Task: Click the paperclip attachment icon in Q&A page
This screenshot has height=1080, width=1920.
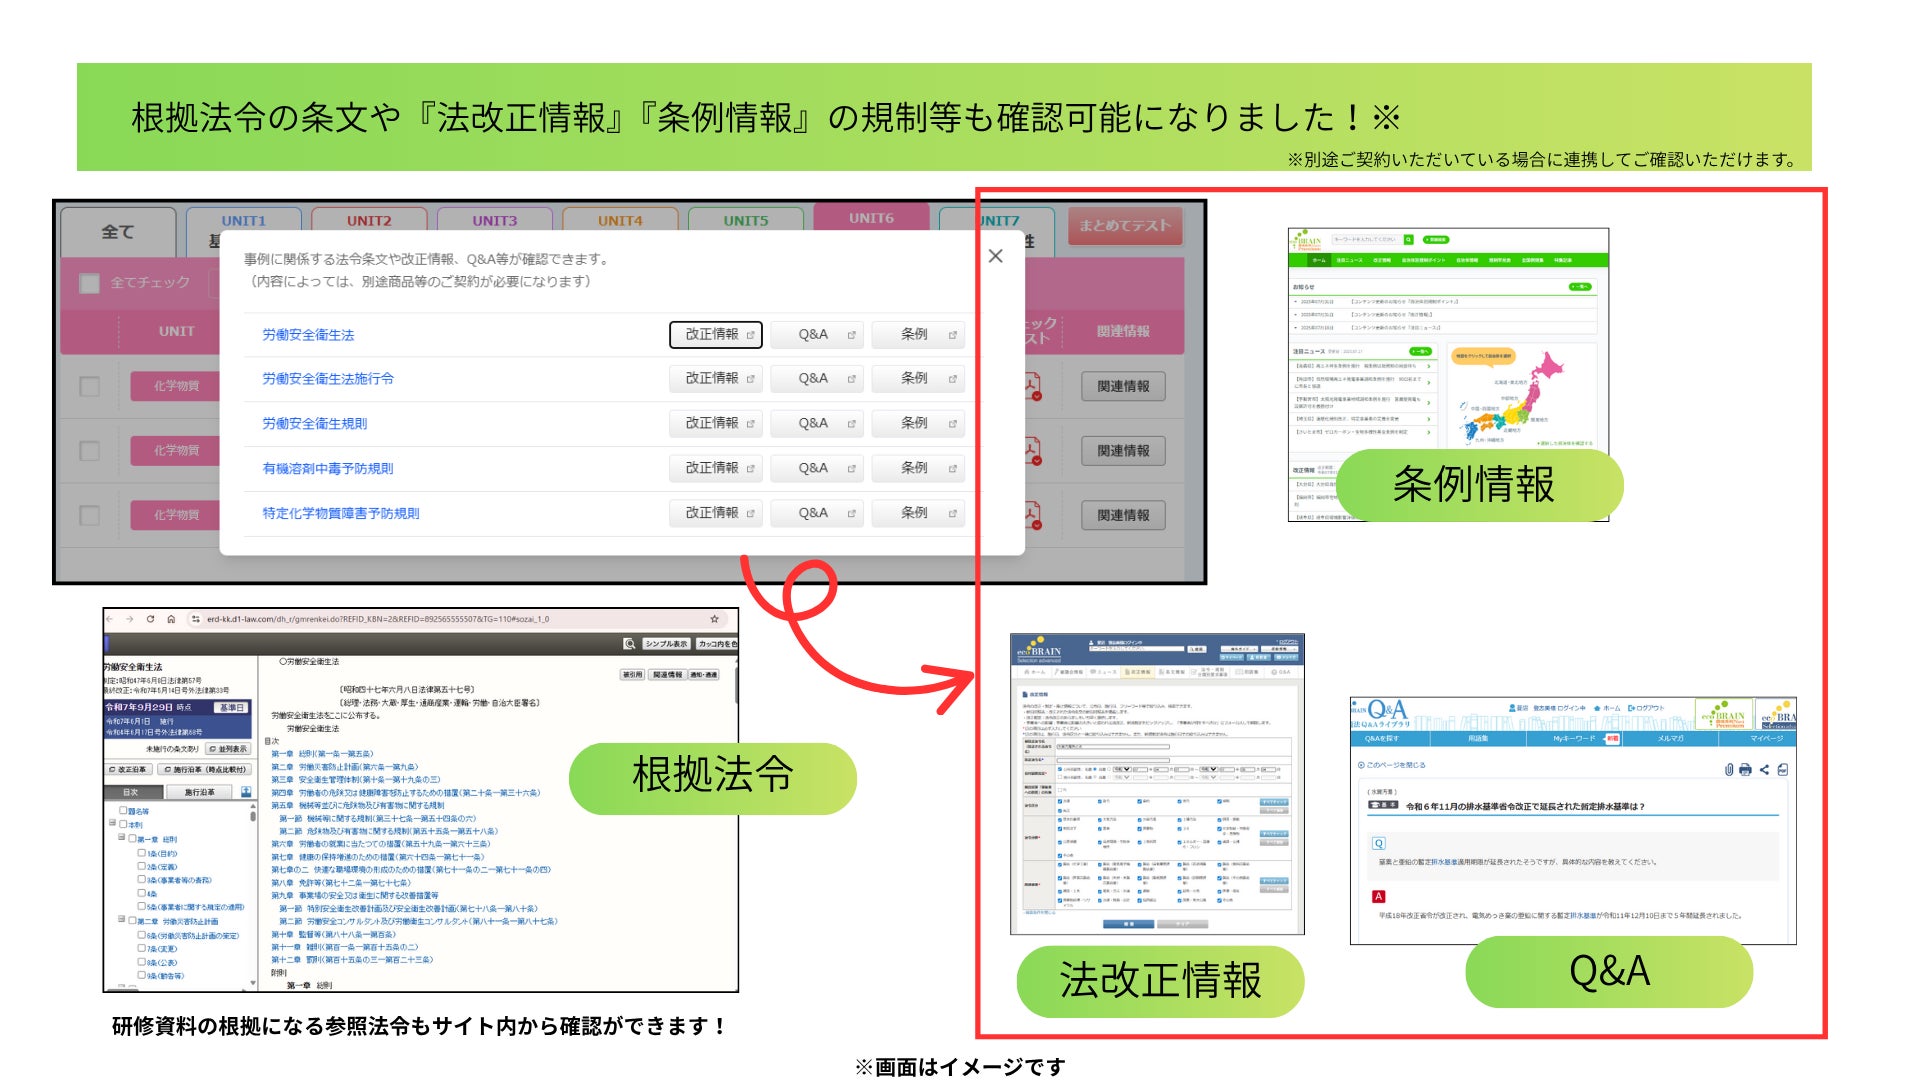Action: click(1728, 769)
